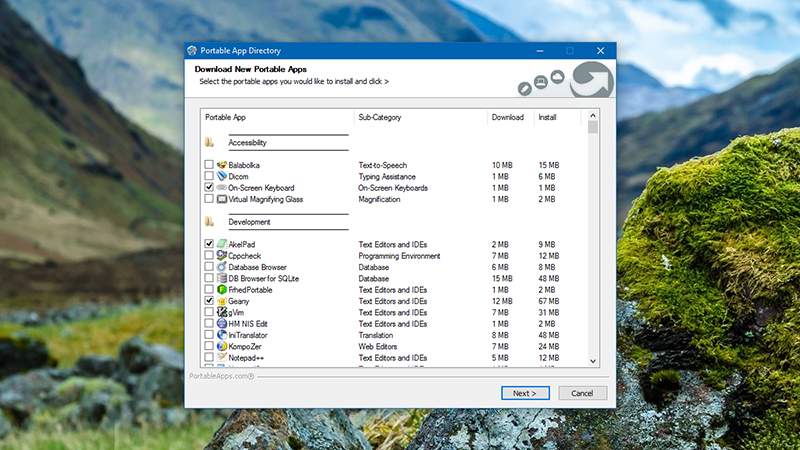Click the KompoZer app icon
Screen dimensions: 800x450
click(x=221, y=346)
